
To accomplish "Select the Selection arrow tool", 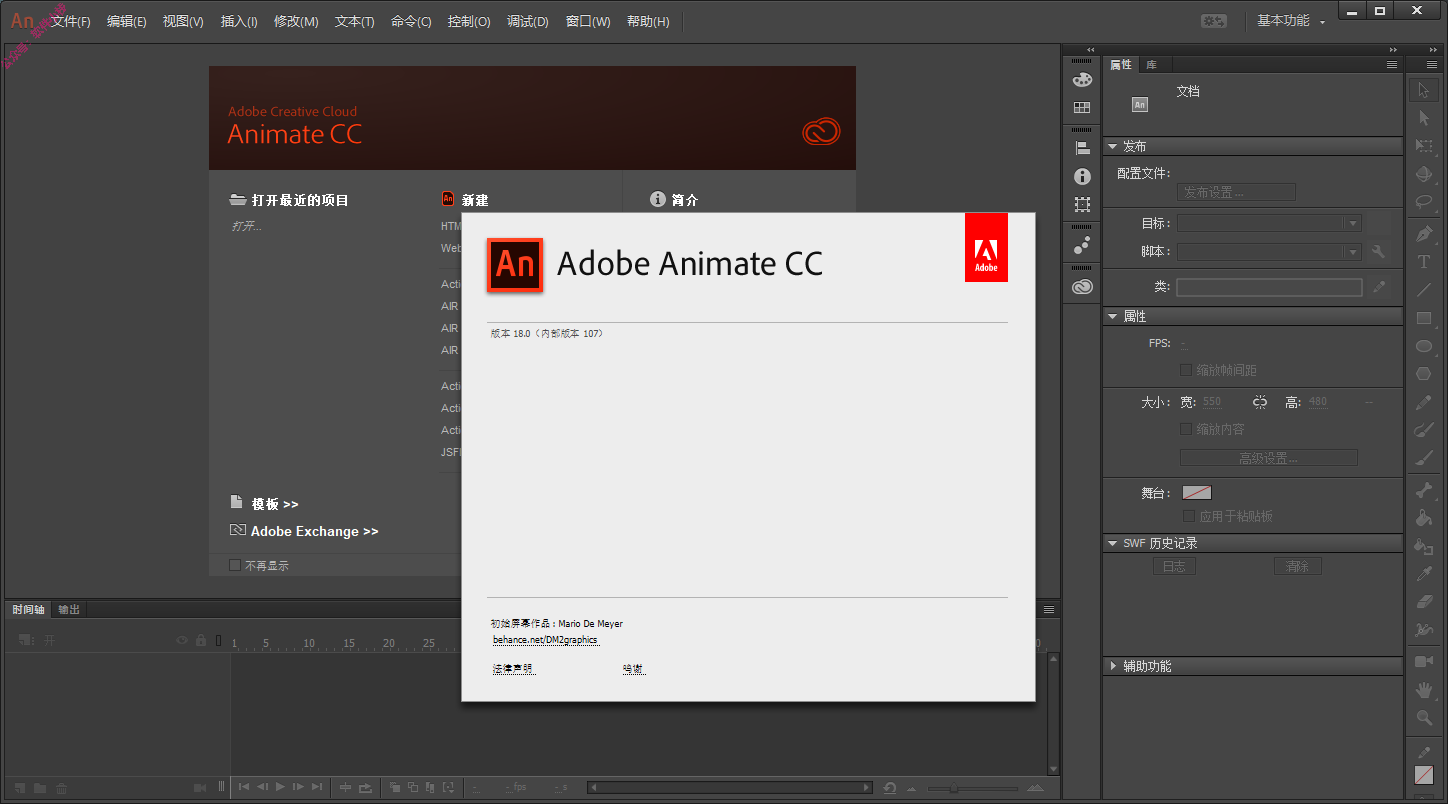I will [x=1424, y=90].
